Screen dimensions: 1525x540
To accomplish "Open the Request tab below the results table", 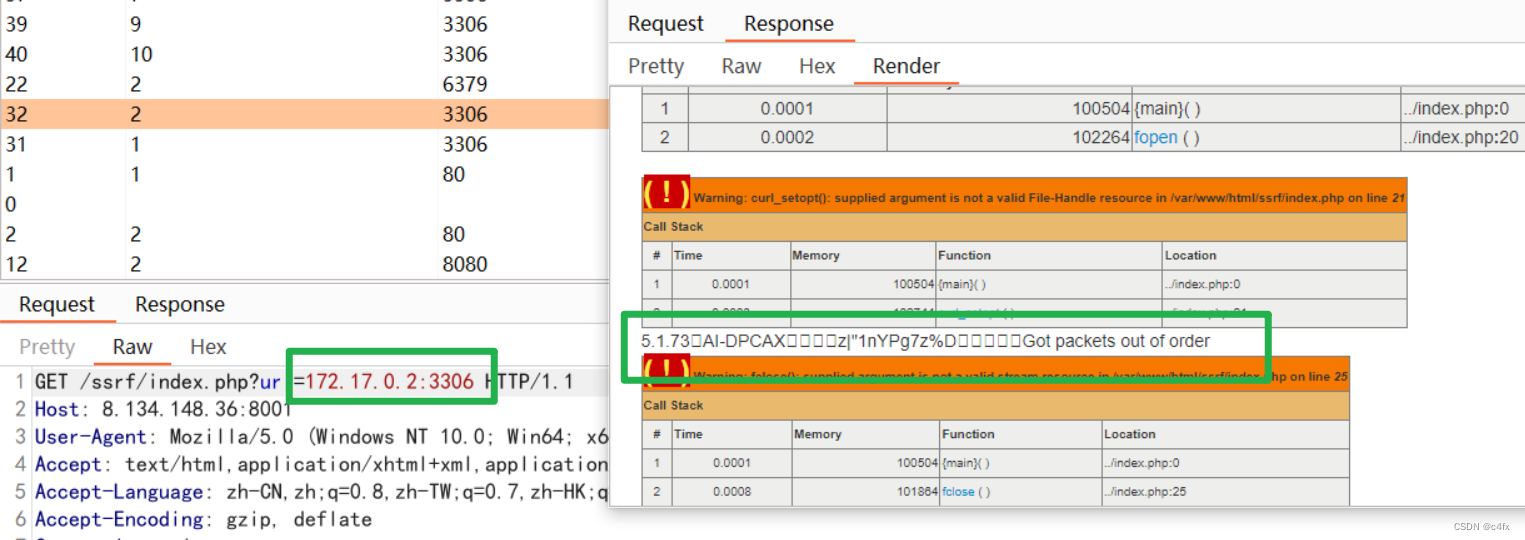I will point(57,305).
